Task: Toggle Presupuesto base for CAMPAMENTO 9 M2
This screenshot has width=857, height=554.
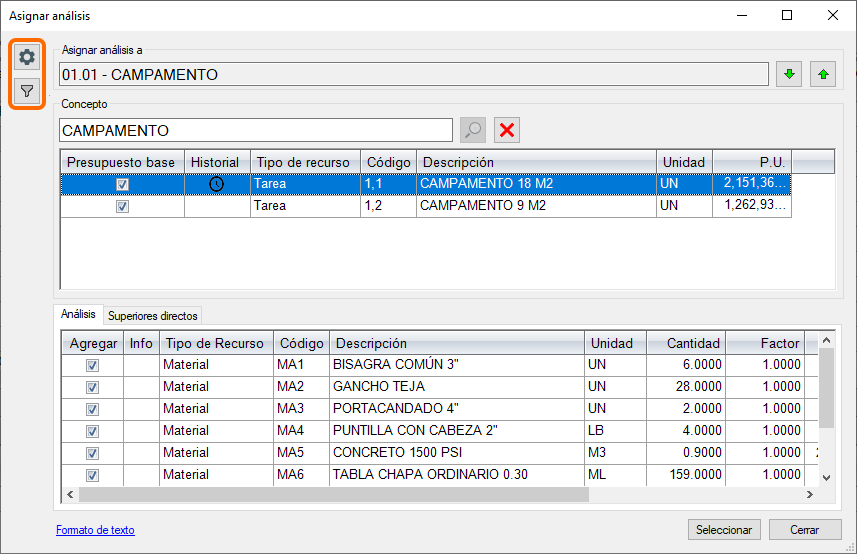Action: pos(122,206)
